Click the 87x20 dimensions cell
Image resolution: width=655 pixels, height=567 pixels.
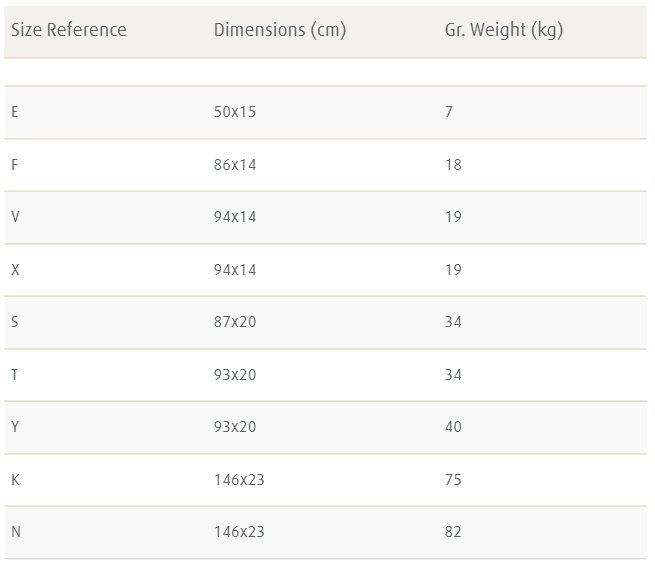click(x=235, y=322)
